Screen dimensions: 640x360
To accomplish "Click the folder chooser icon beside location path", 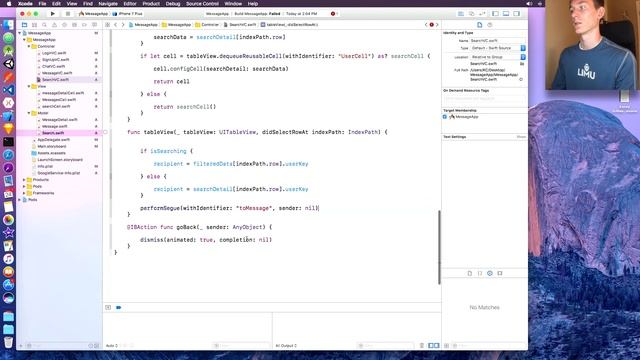I will click(522, 64).
